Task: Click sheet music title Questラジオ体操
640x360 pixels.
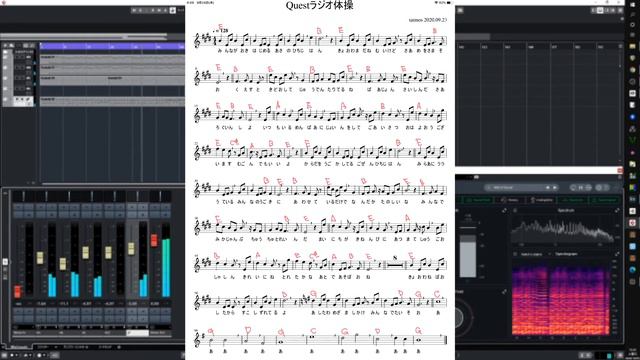Action: click(319, 6)
